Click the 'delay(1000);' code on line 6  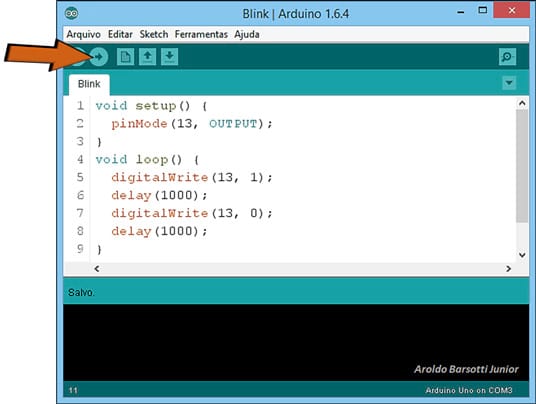159,196
